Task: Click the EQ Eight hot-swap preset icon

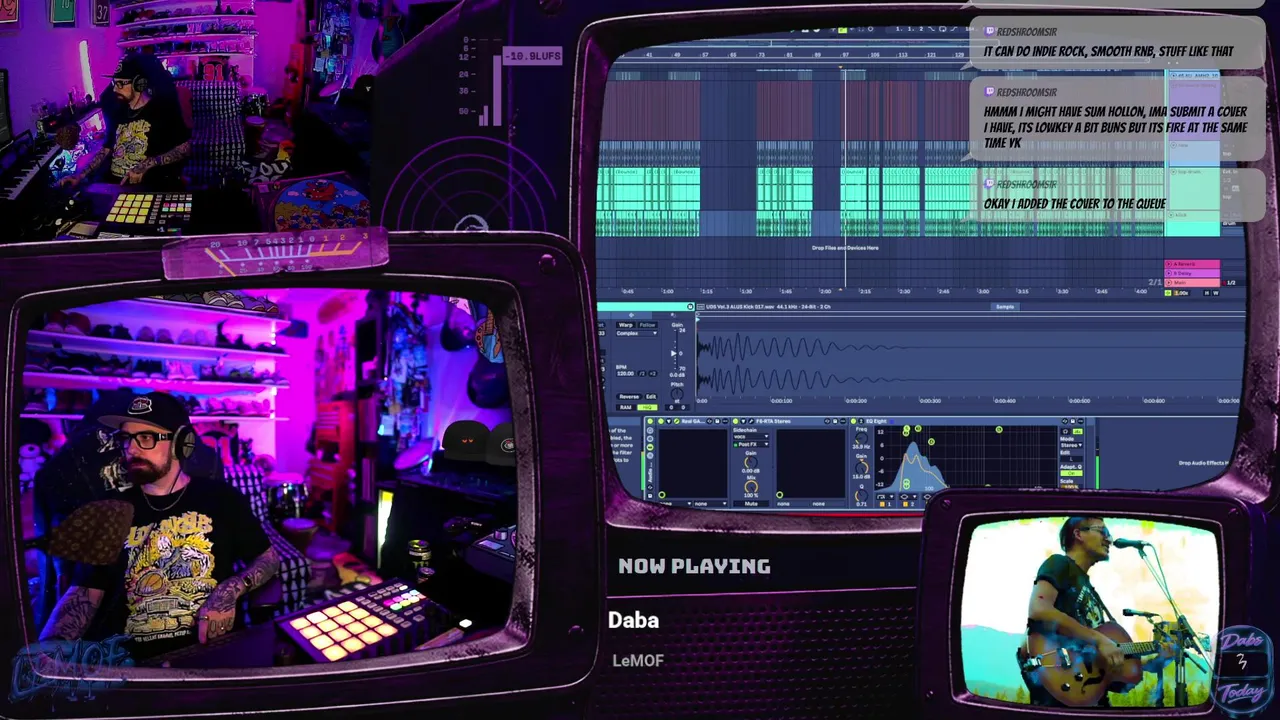Action: point(1065,421)
